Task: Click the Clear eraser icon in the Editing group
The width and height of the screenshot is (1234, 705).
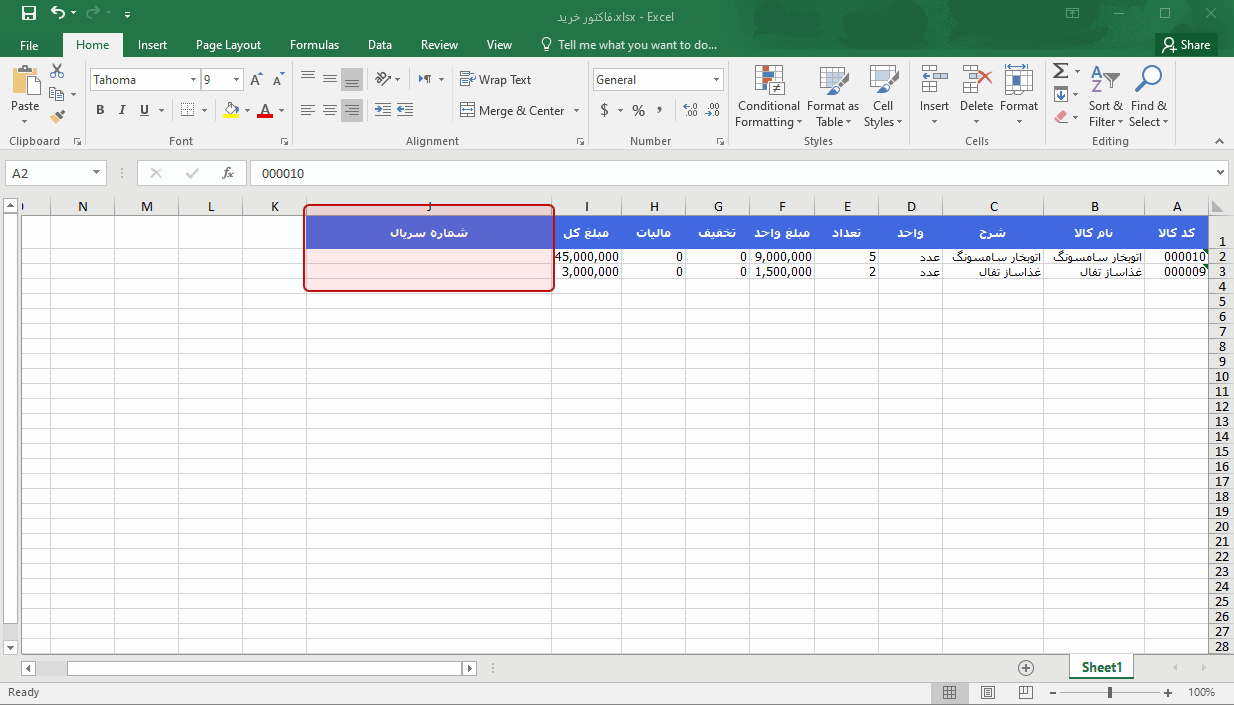Action: [1061, 117]
